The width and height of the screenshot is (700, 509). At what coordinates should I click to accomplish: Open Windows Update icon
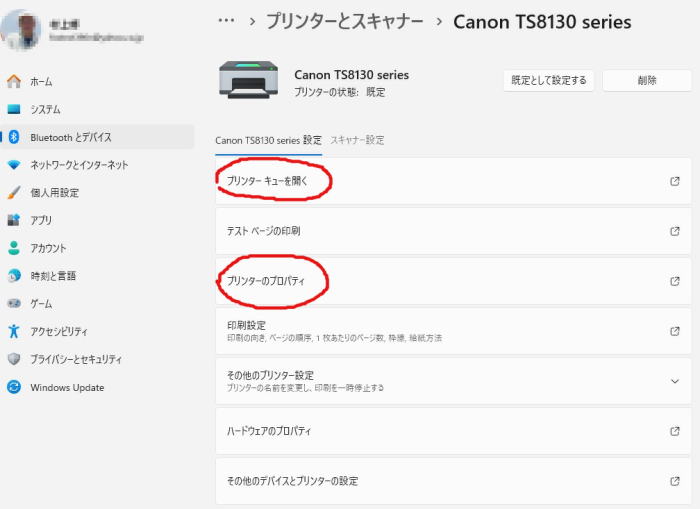click(x=14, y=387)
